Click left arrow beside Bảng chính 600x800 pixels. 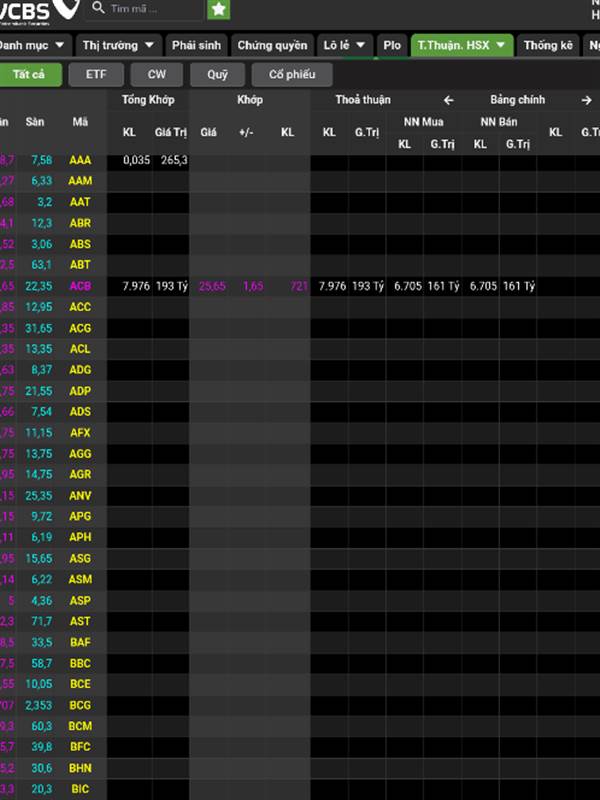coord(449,100)
